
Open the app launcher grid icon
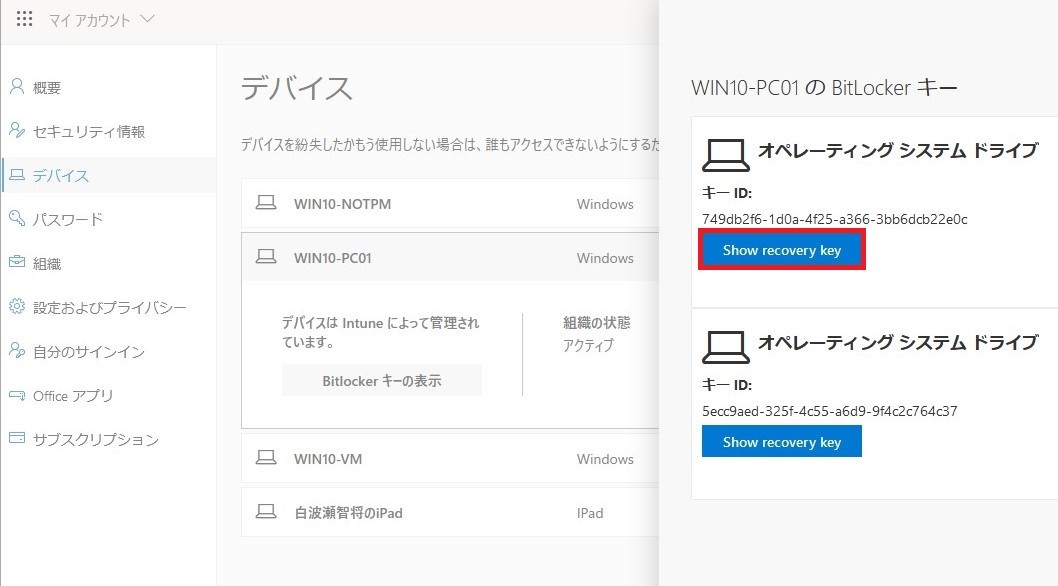24,19
